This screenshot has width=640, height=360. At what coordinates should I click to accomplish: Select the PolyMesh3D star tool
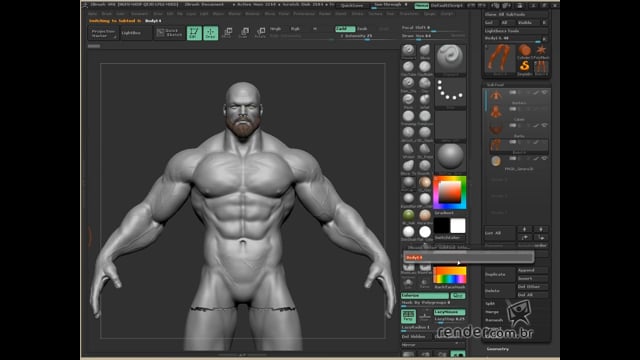point(541,51)
